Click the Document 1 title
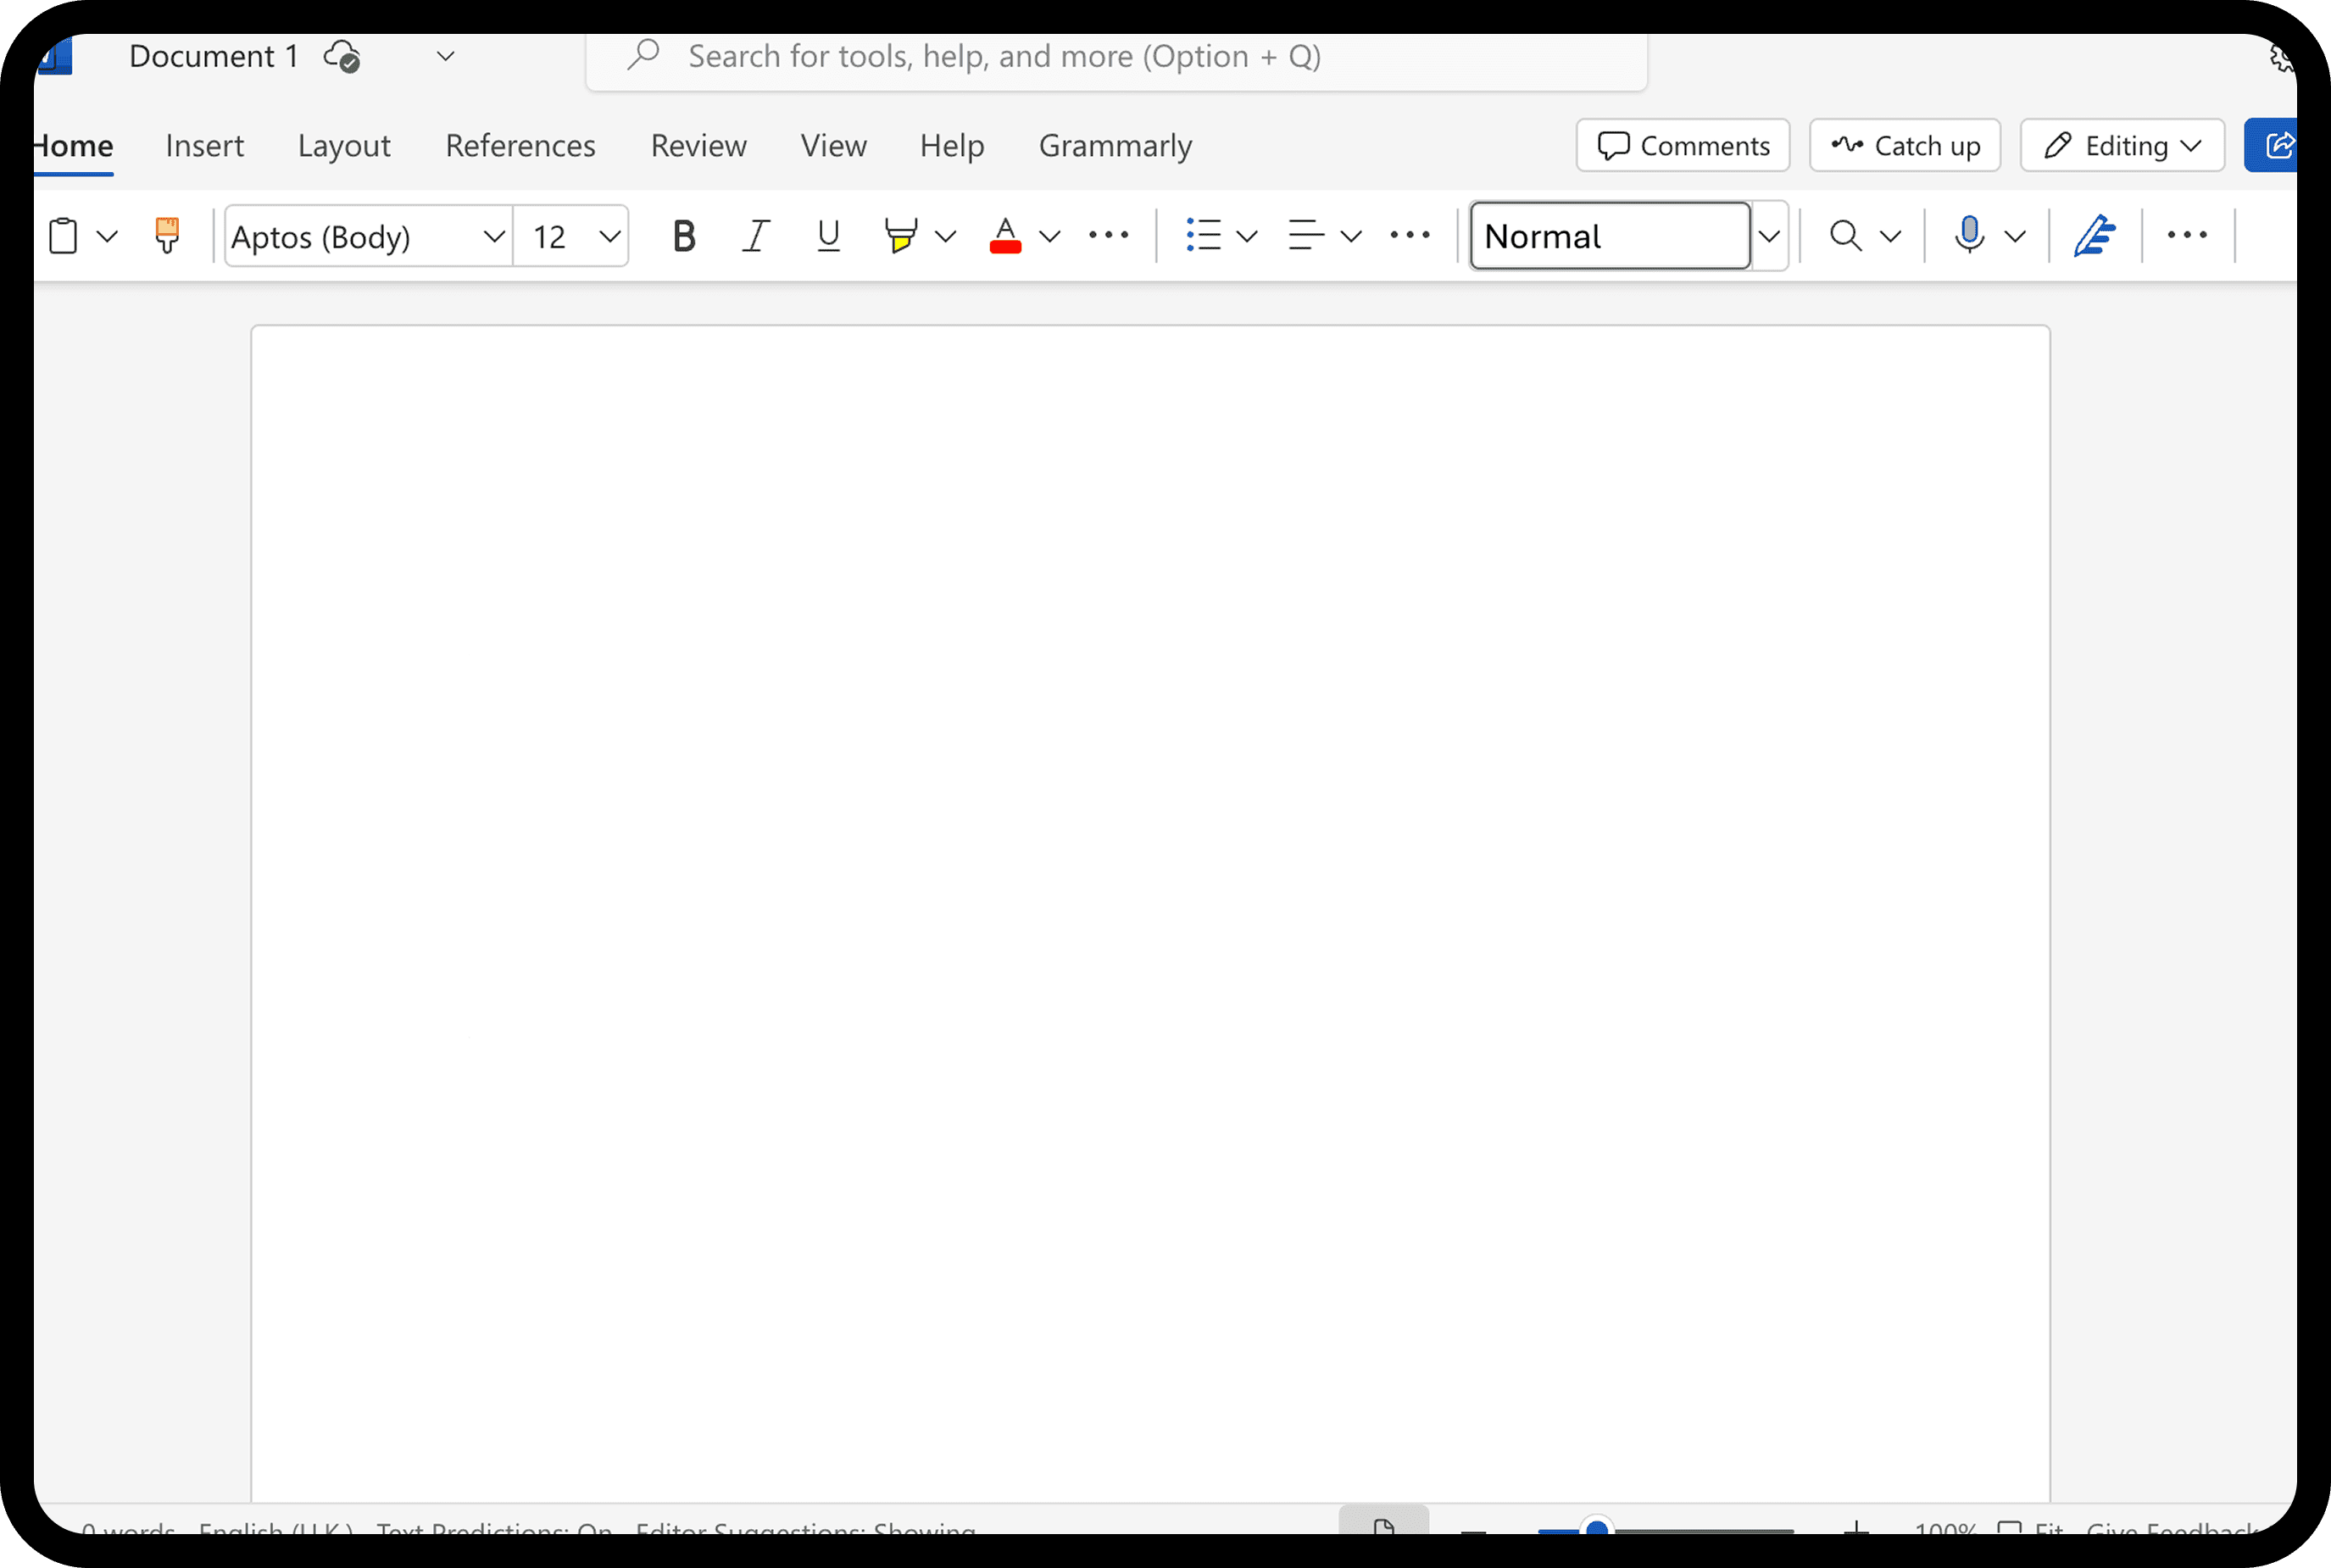The width and height of the screenshot is (2331, 1568). (x=214, y=57)
